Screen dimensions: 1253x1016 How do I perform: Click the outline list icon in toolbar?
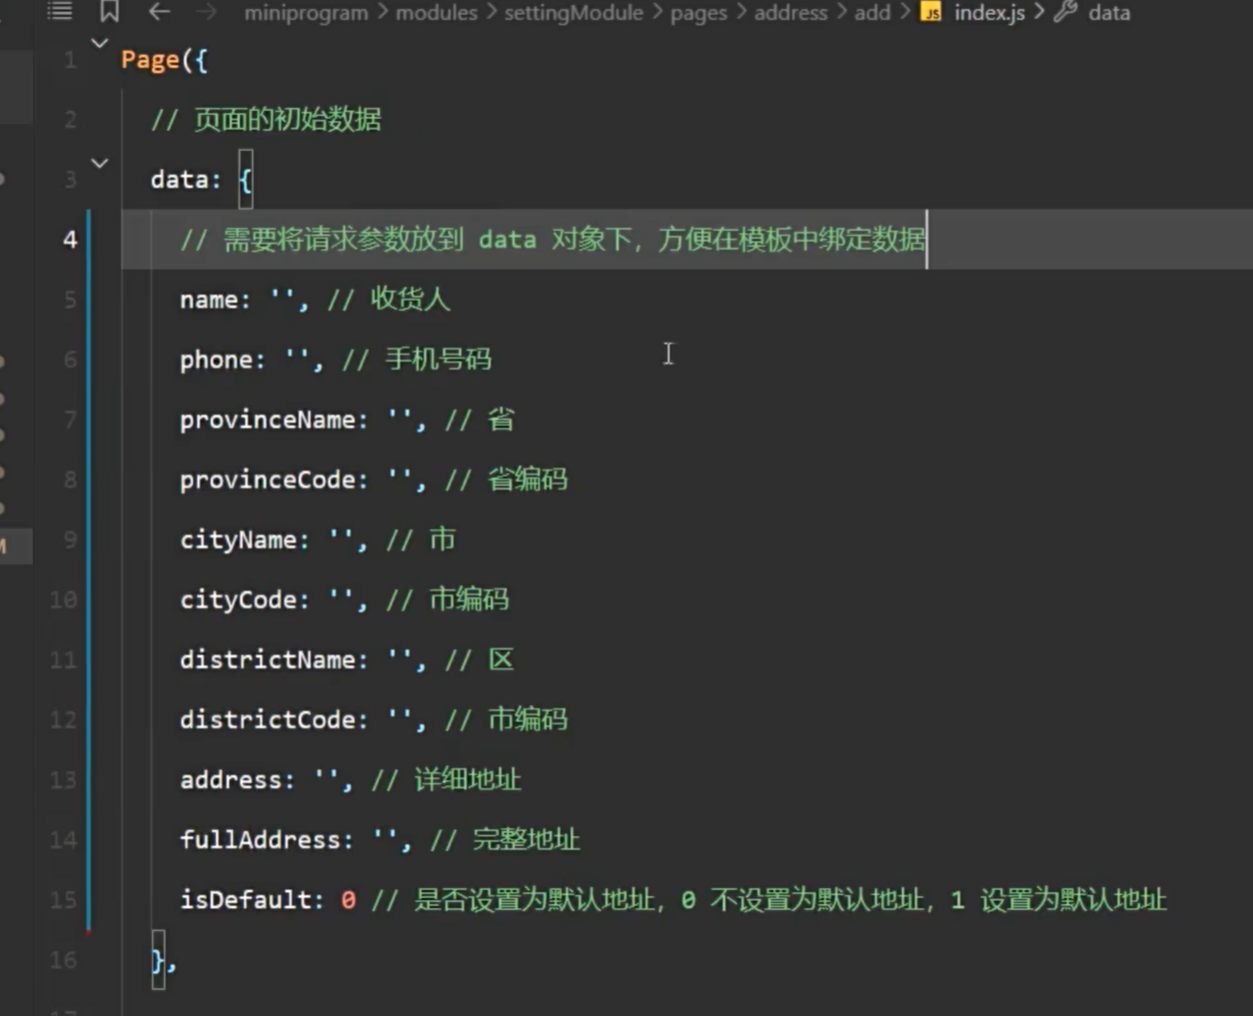tap(60, 11)
